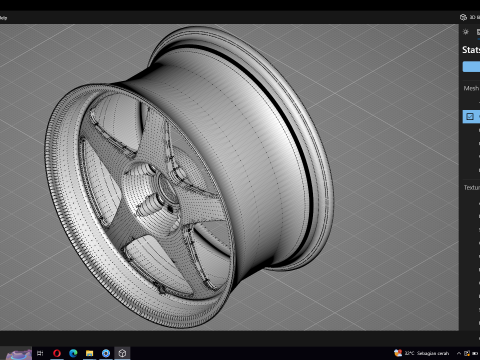This screenshot has height=360, width=480.
Task: Click the Mesh section heading
Action: point(471,88)
